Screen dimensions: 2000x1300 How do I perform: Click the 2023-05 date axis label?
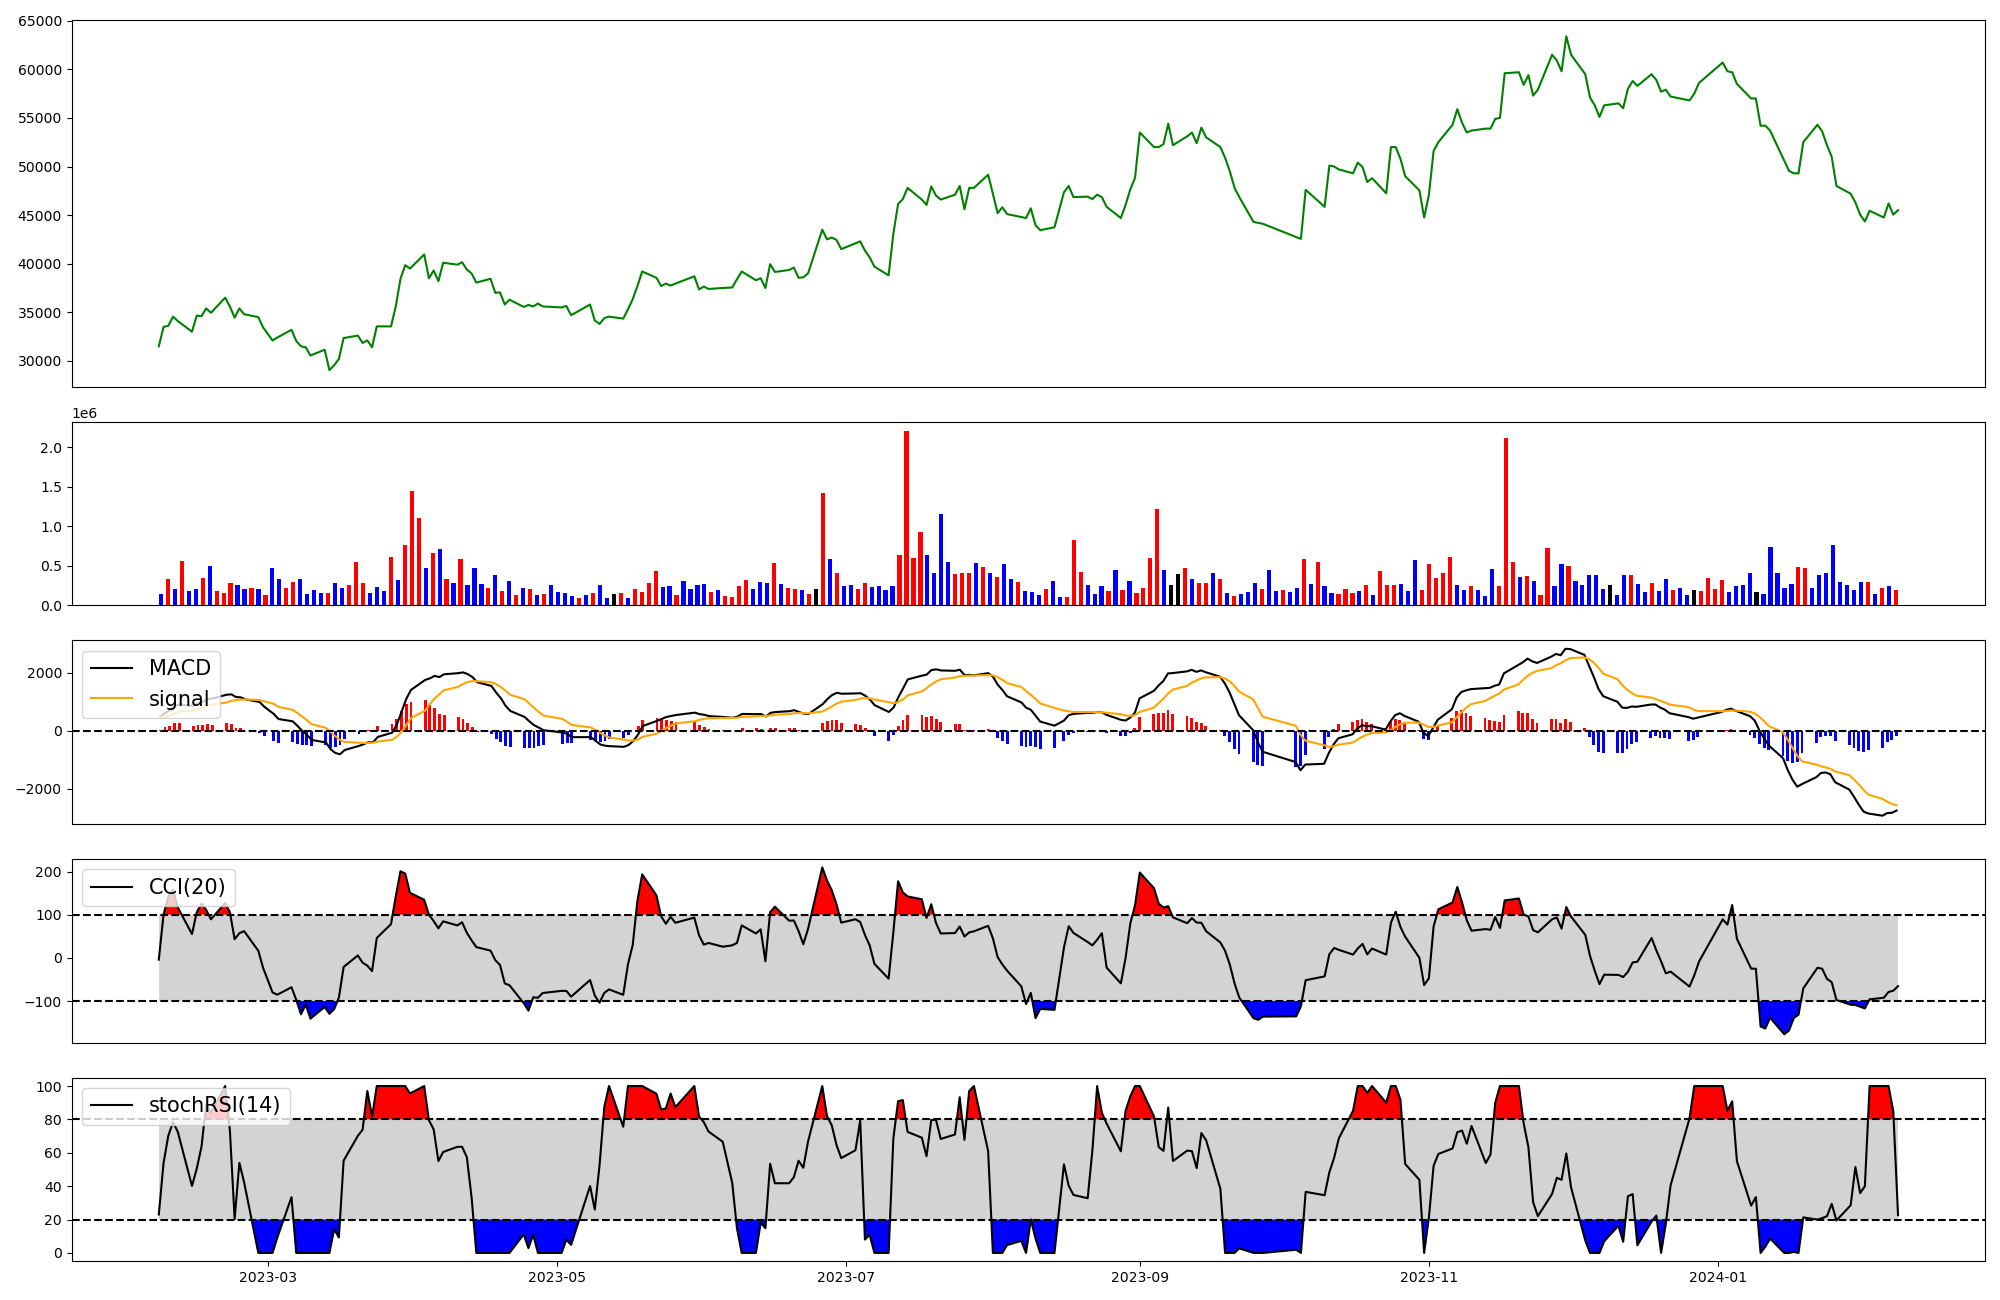point(556,1277)
